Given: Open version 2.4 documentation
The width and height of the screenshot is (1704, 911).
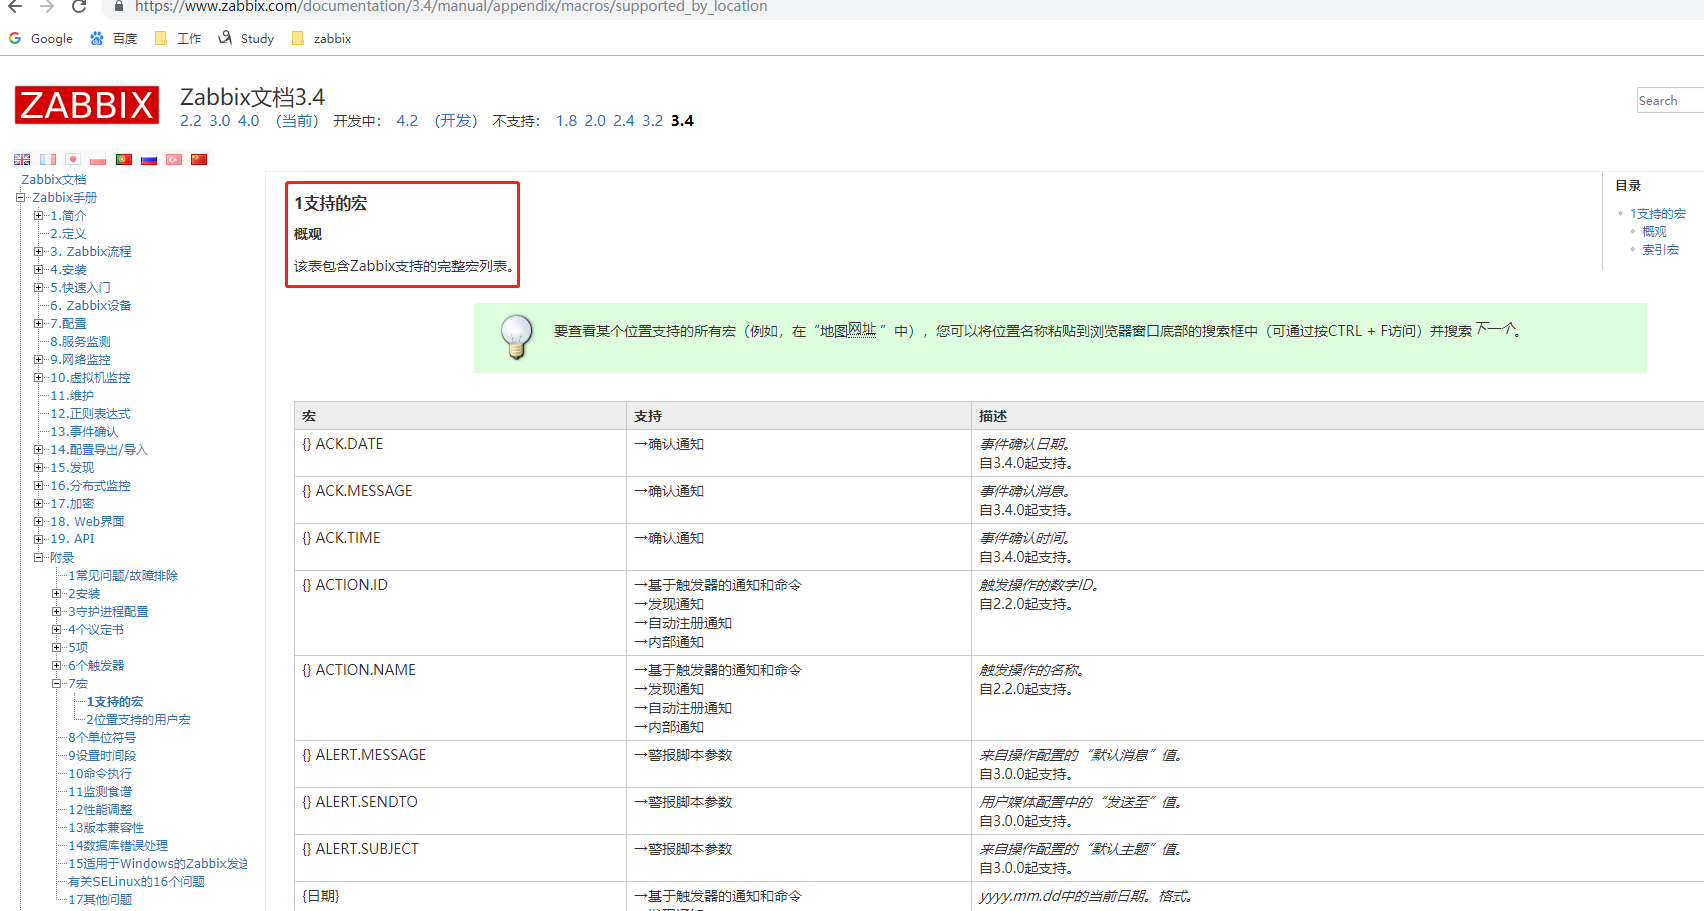Looking at the screenshot, I should [x=624, y=121].
